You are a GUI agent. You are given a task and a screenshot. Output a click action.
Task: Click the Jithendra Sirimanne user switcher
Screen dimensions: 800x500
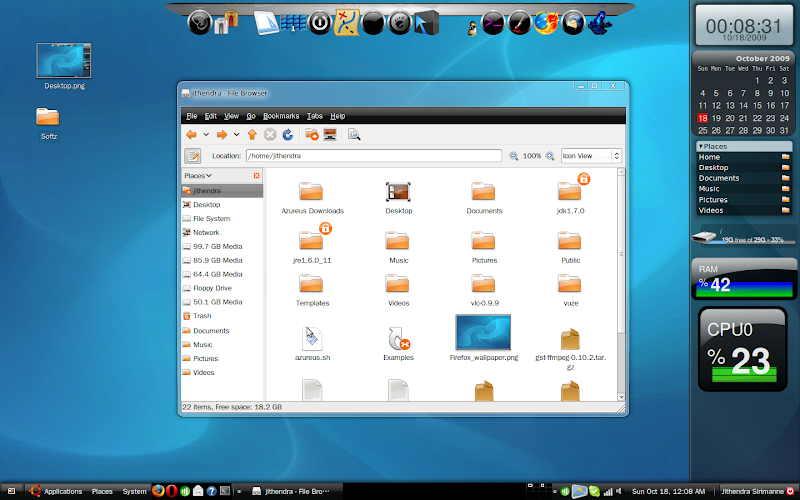[757, 491]
